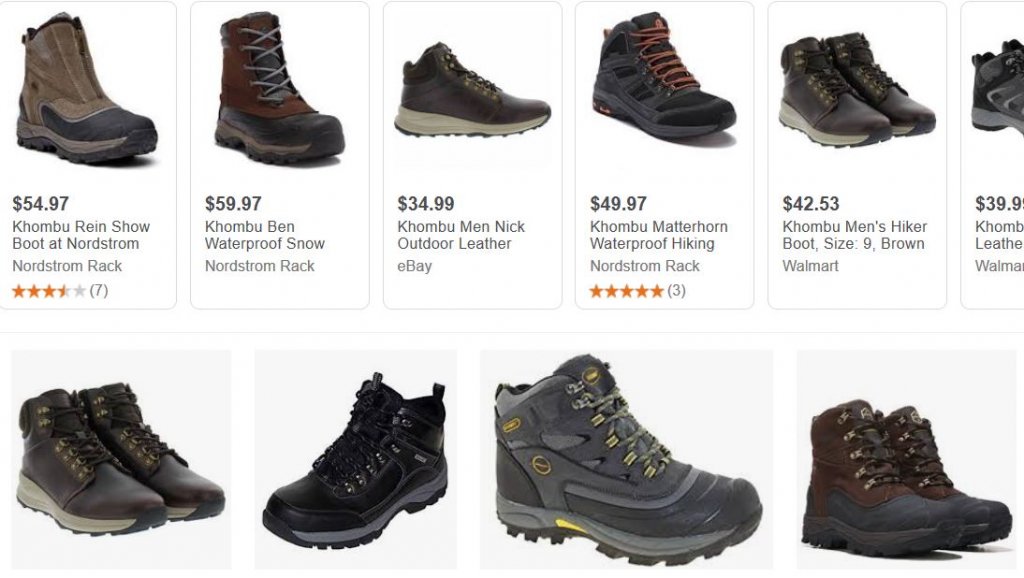
Task: Follow the Khombu Ben Waterproof Snow title link
Action: point(265,235)
